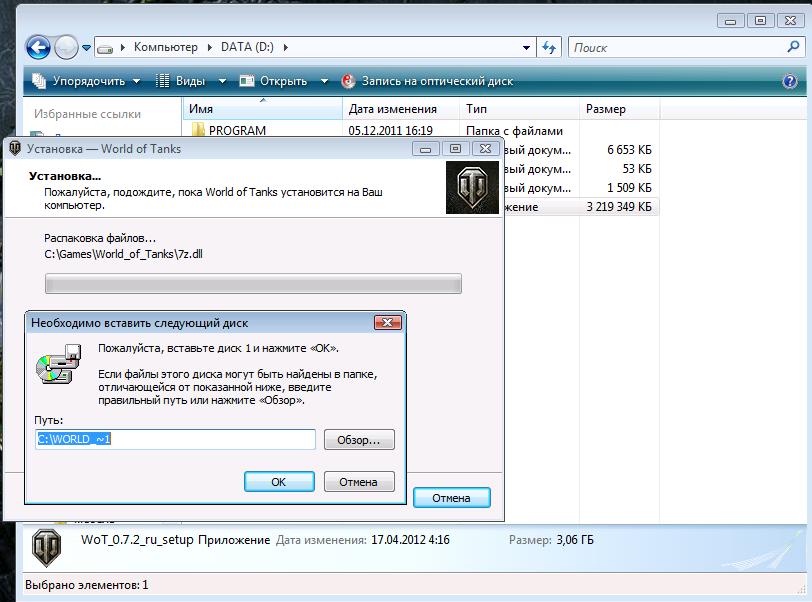The width and height of the screenshot is (812, 602).
Task: Click the installation progress bar
Action: tap(253, 284)
